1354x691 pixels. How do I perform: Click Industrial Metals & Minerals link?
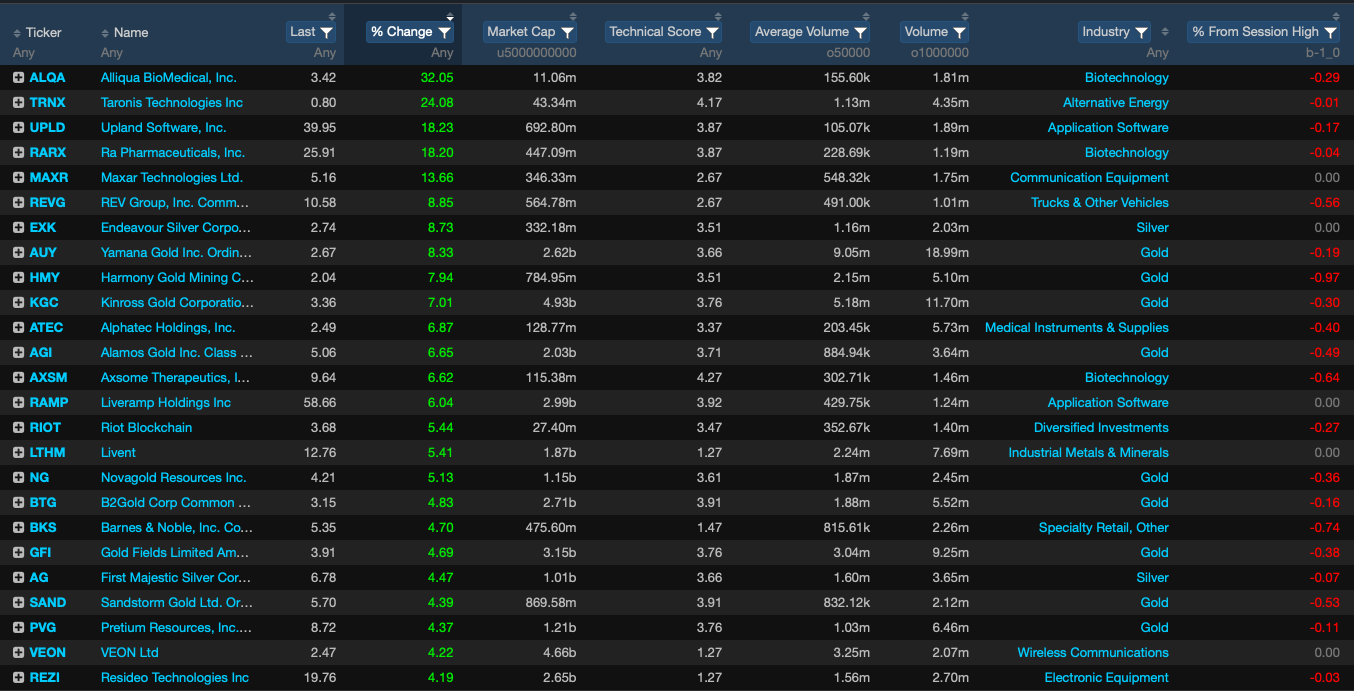click(1088, 453)
